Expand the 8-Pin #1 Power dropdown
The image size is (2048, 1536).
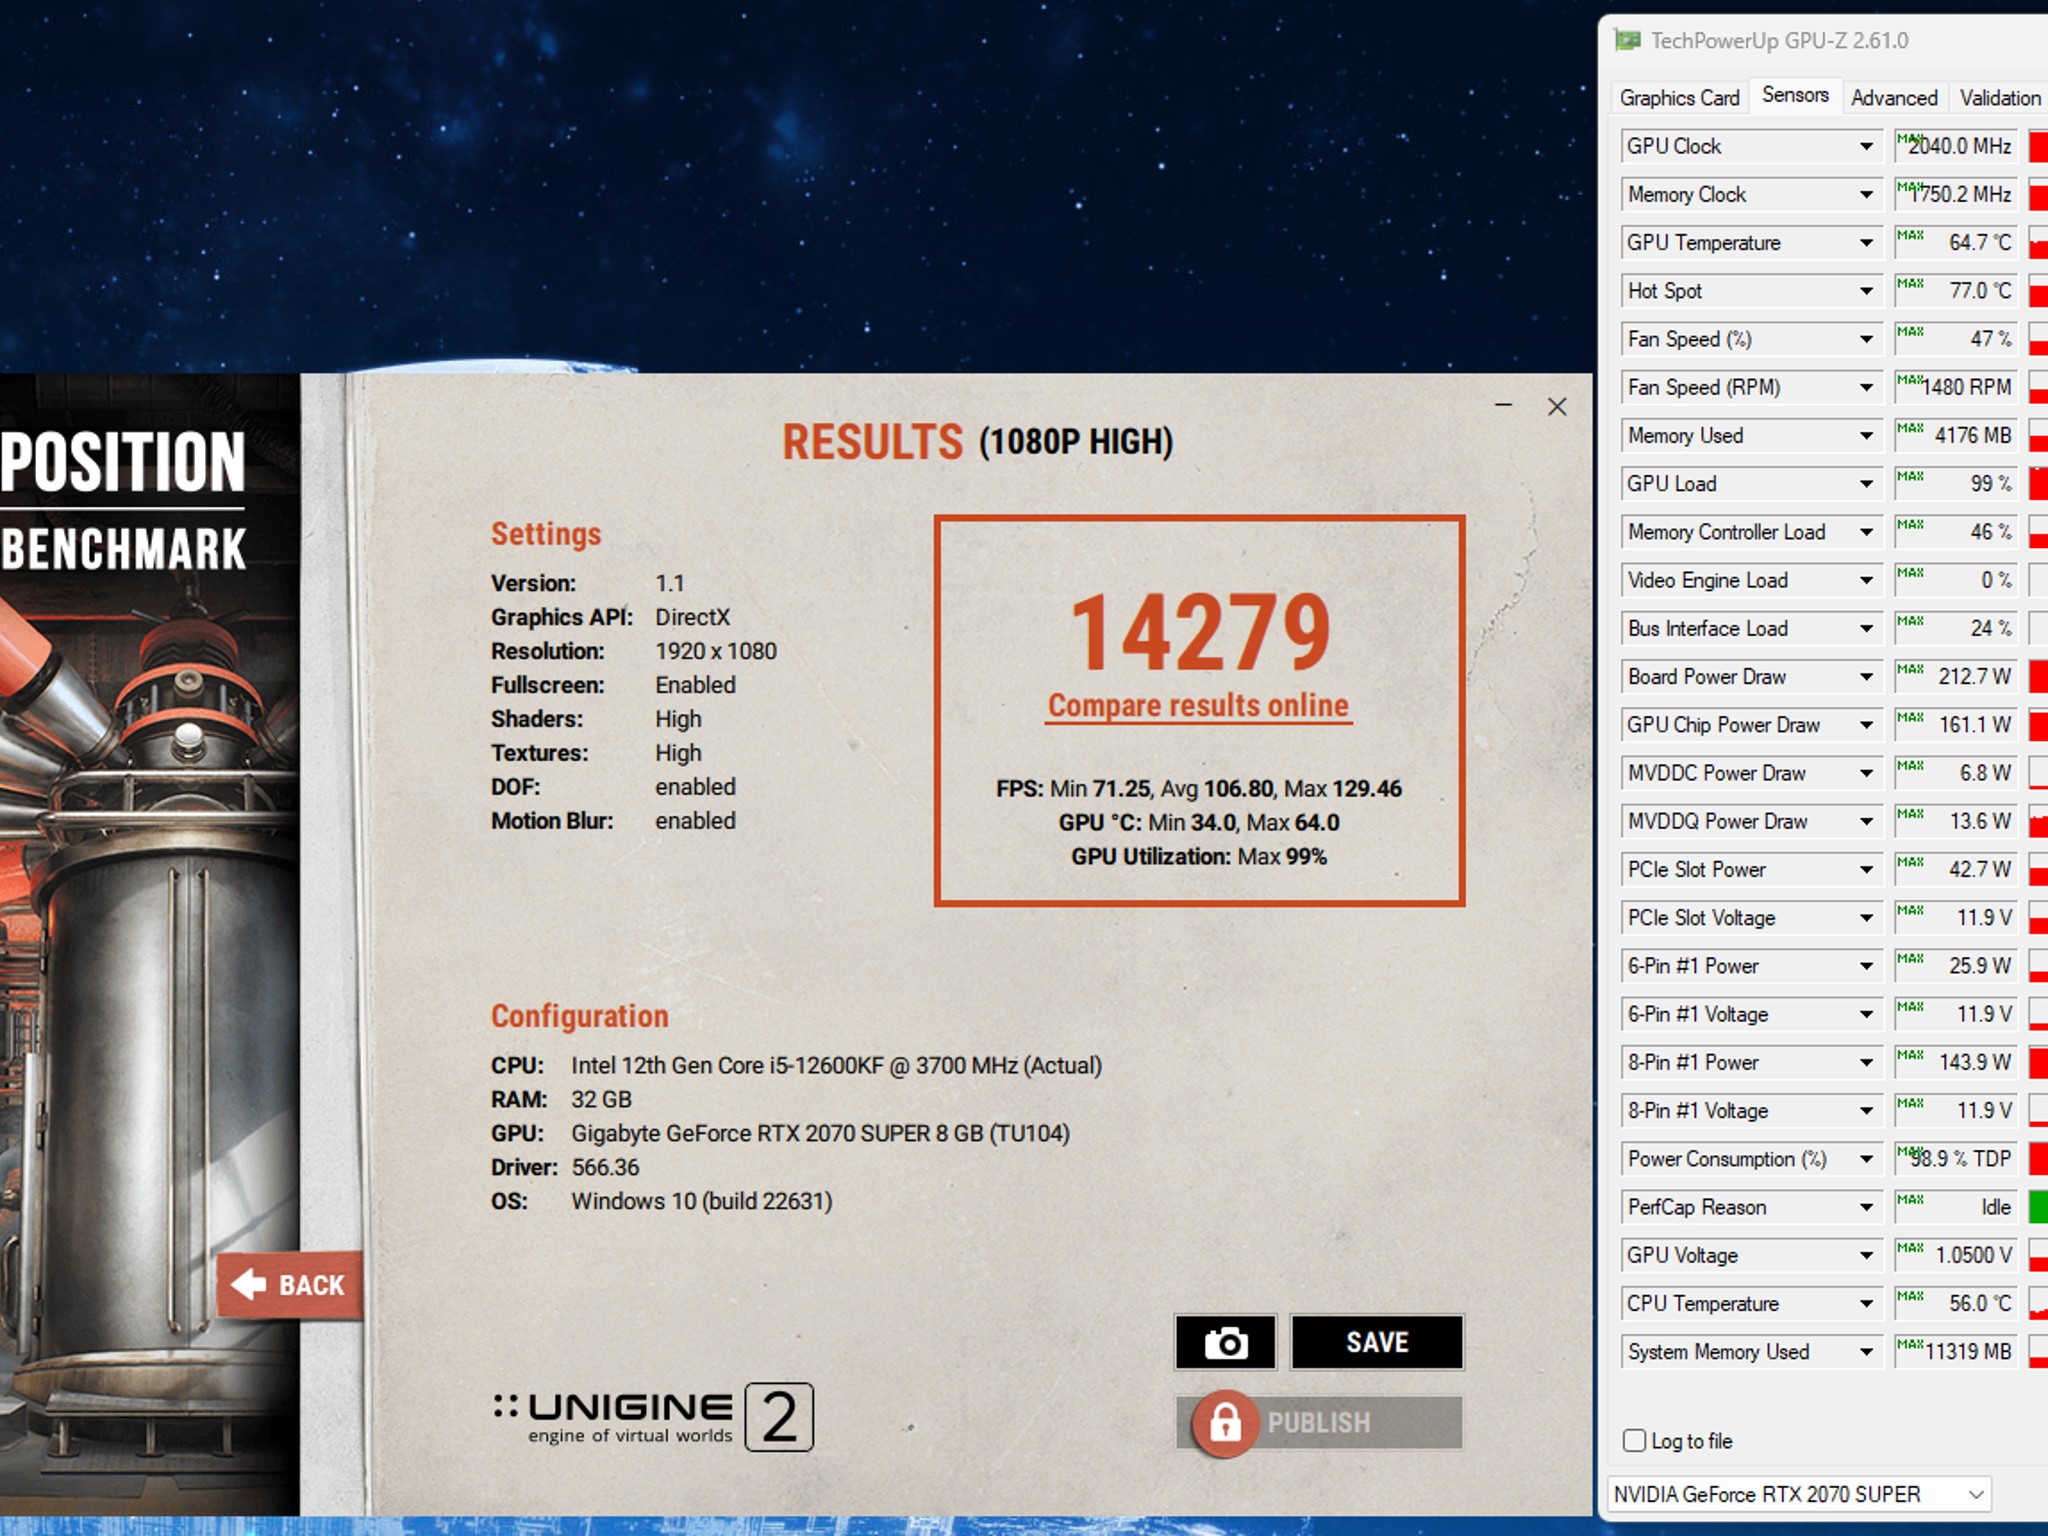pyautogui.click(x=1866, y=1063)
